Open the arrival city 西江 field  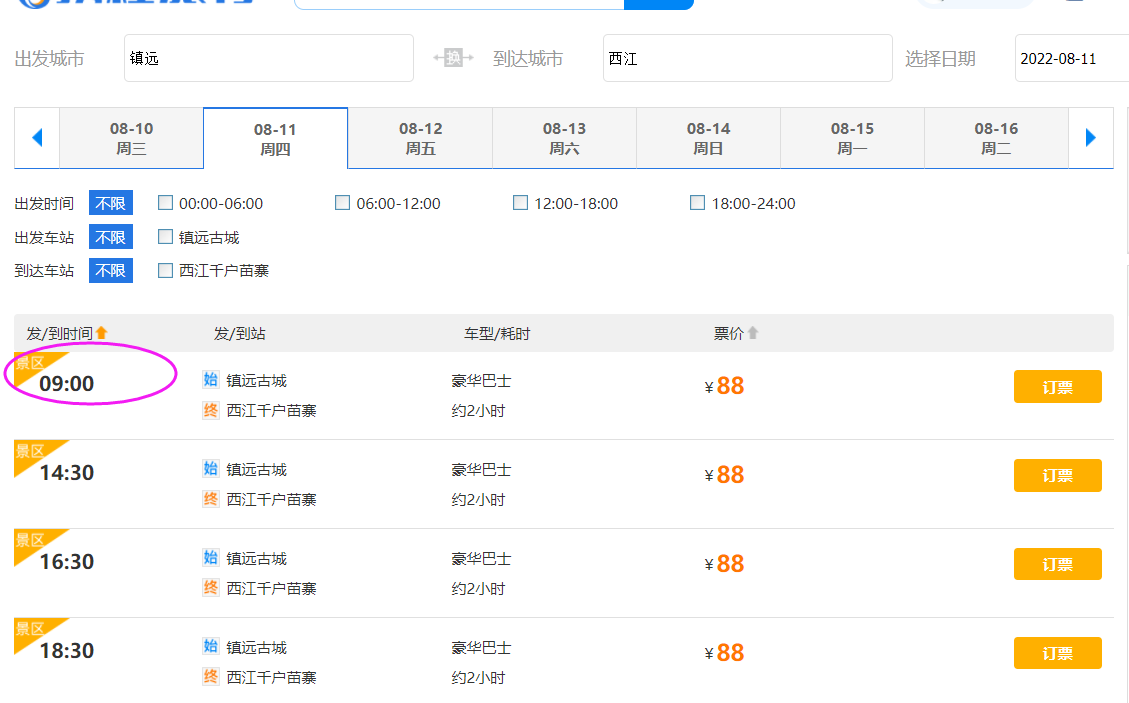747,59
